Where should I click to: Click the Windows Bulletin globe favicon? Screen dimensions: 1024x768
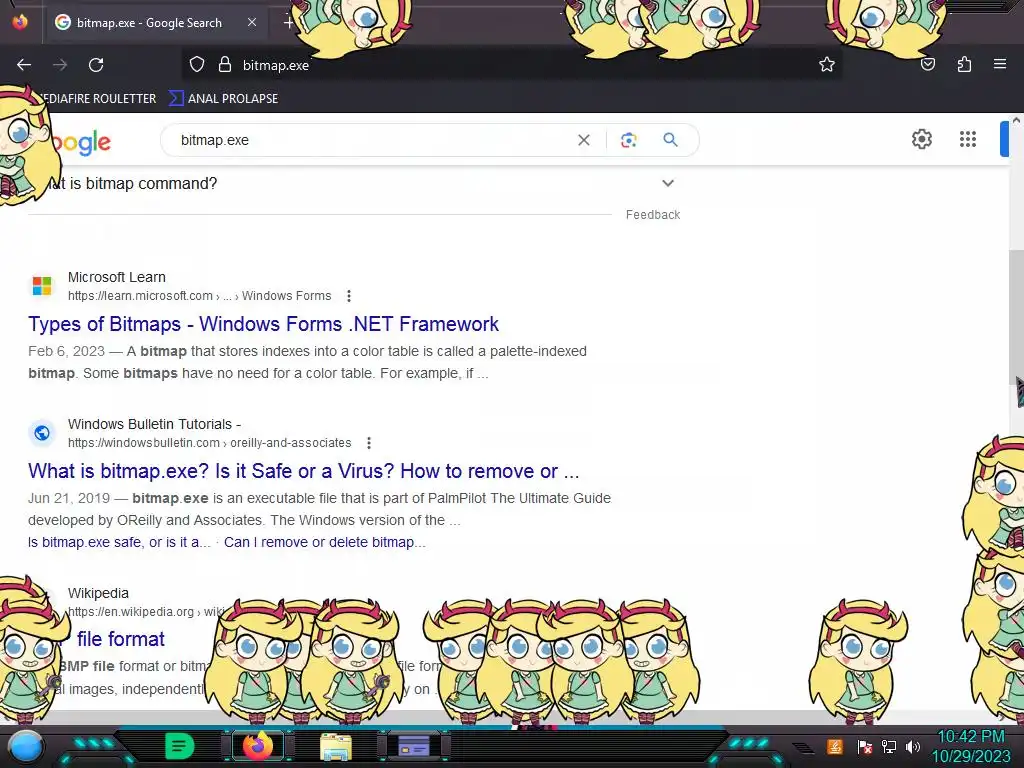(42, 433)
